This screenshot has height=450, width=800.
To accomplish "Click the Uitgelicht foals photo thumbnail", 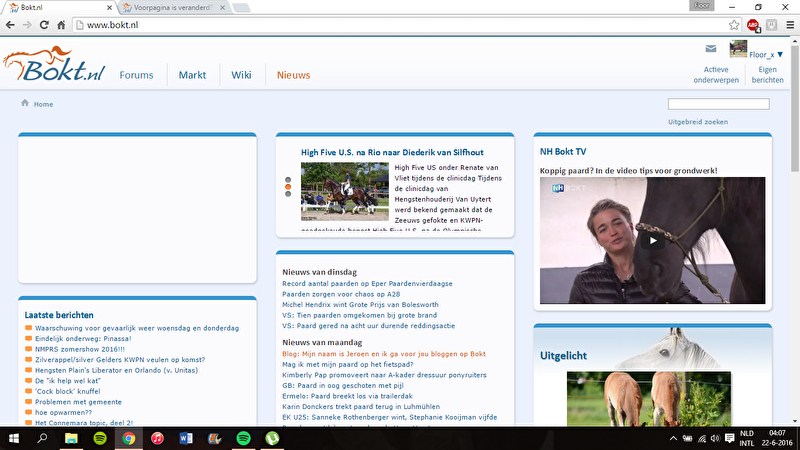I will coord(648,398).
